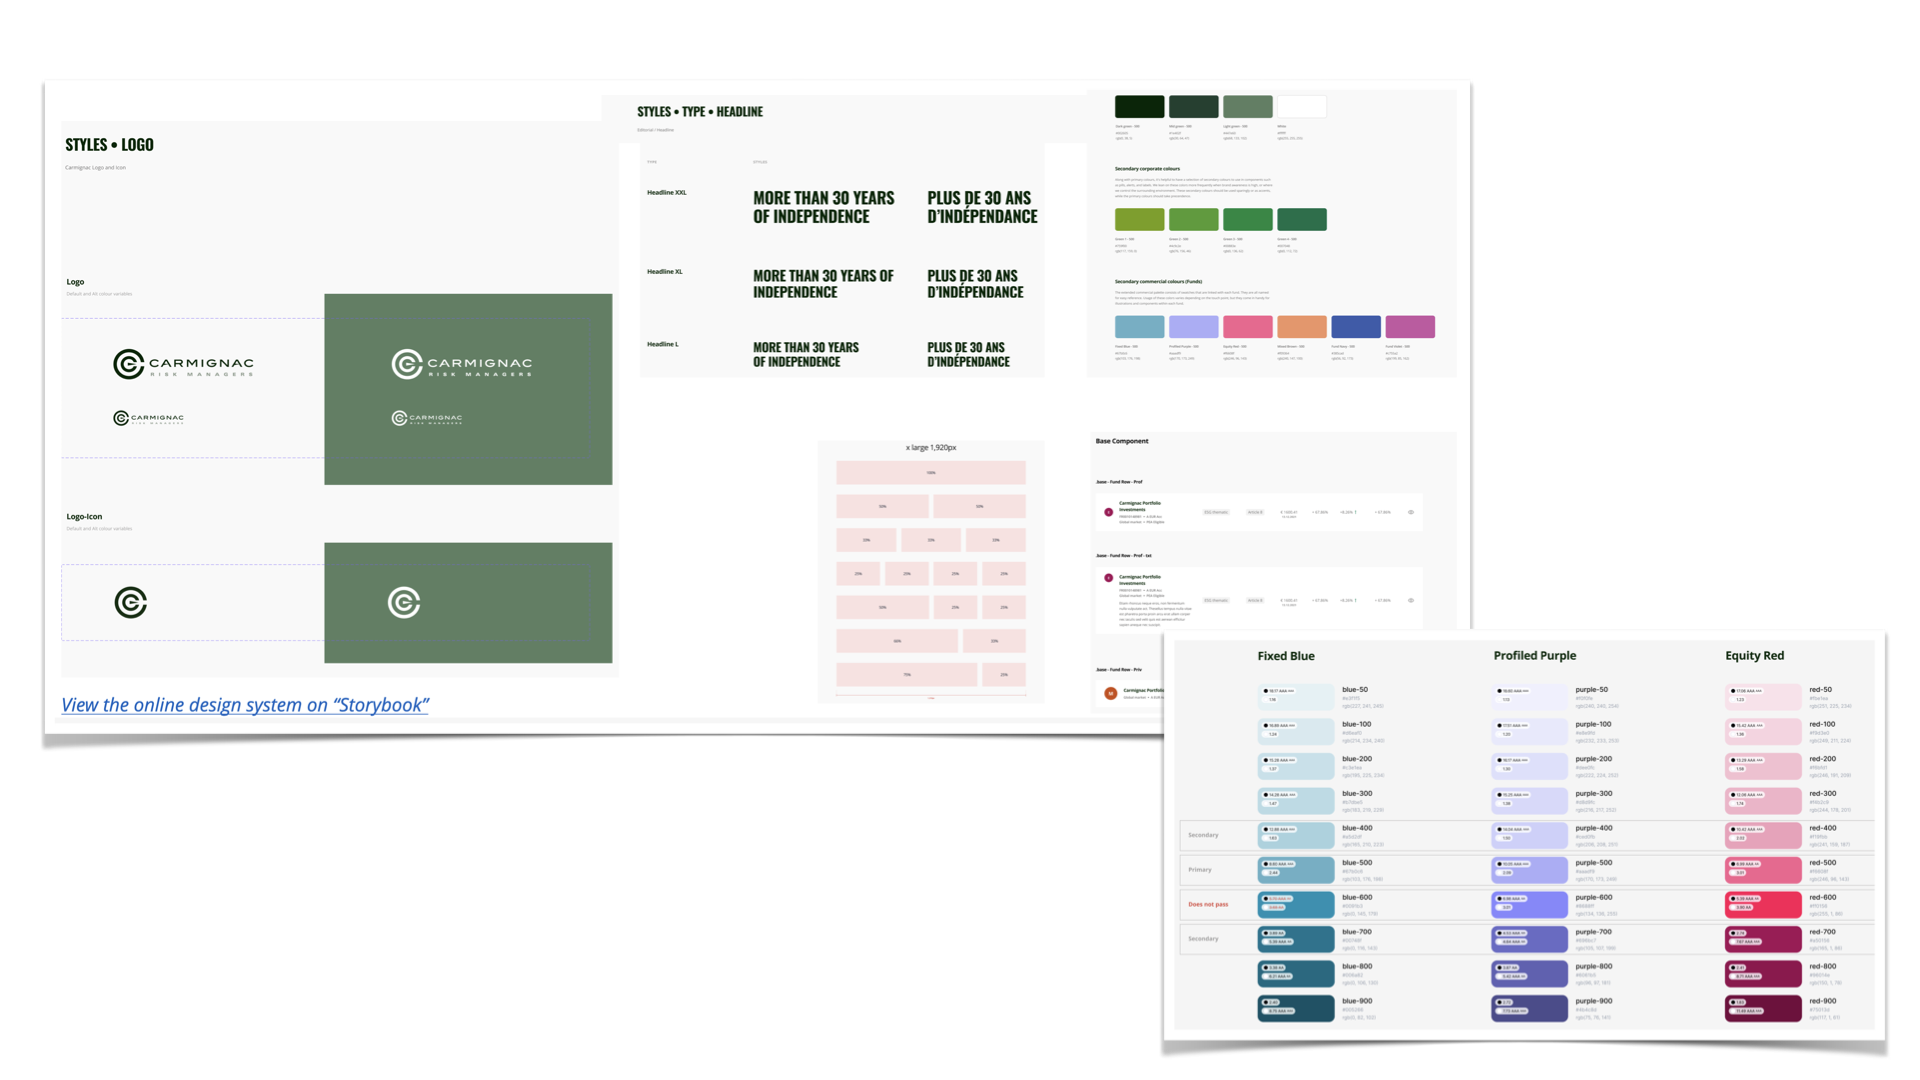Click the "Equity Red" column heading

pyautogui.click(x=1755, y=656)
